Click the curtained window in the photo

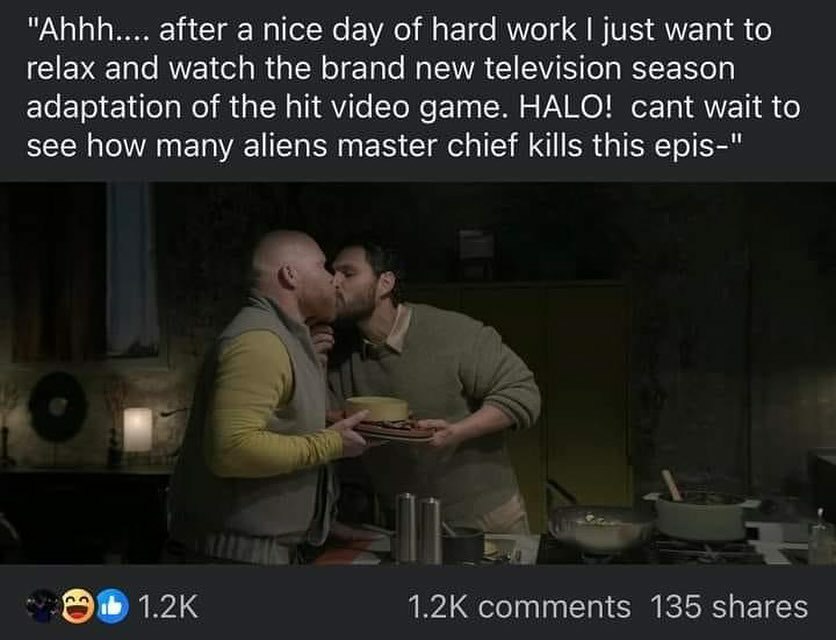[132, 269]
